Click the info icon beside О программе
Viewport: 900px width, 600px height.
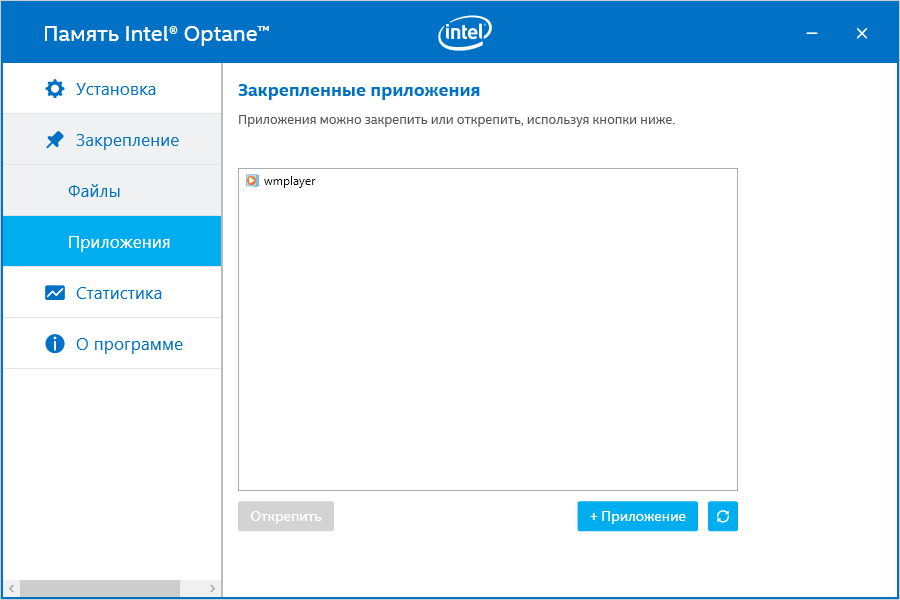[55, 344]
